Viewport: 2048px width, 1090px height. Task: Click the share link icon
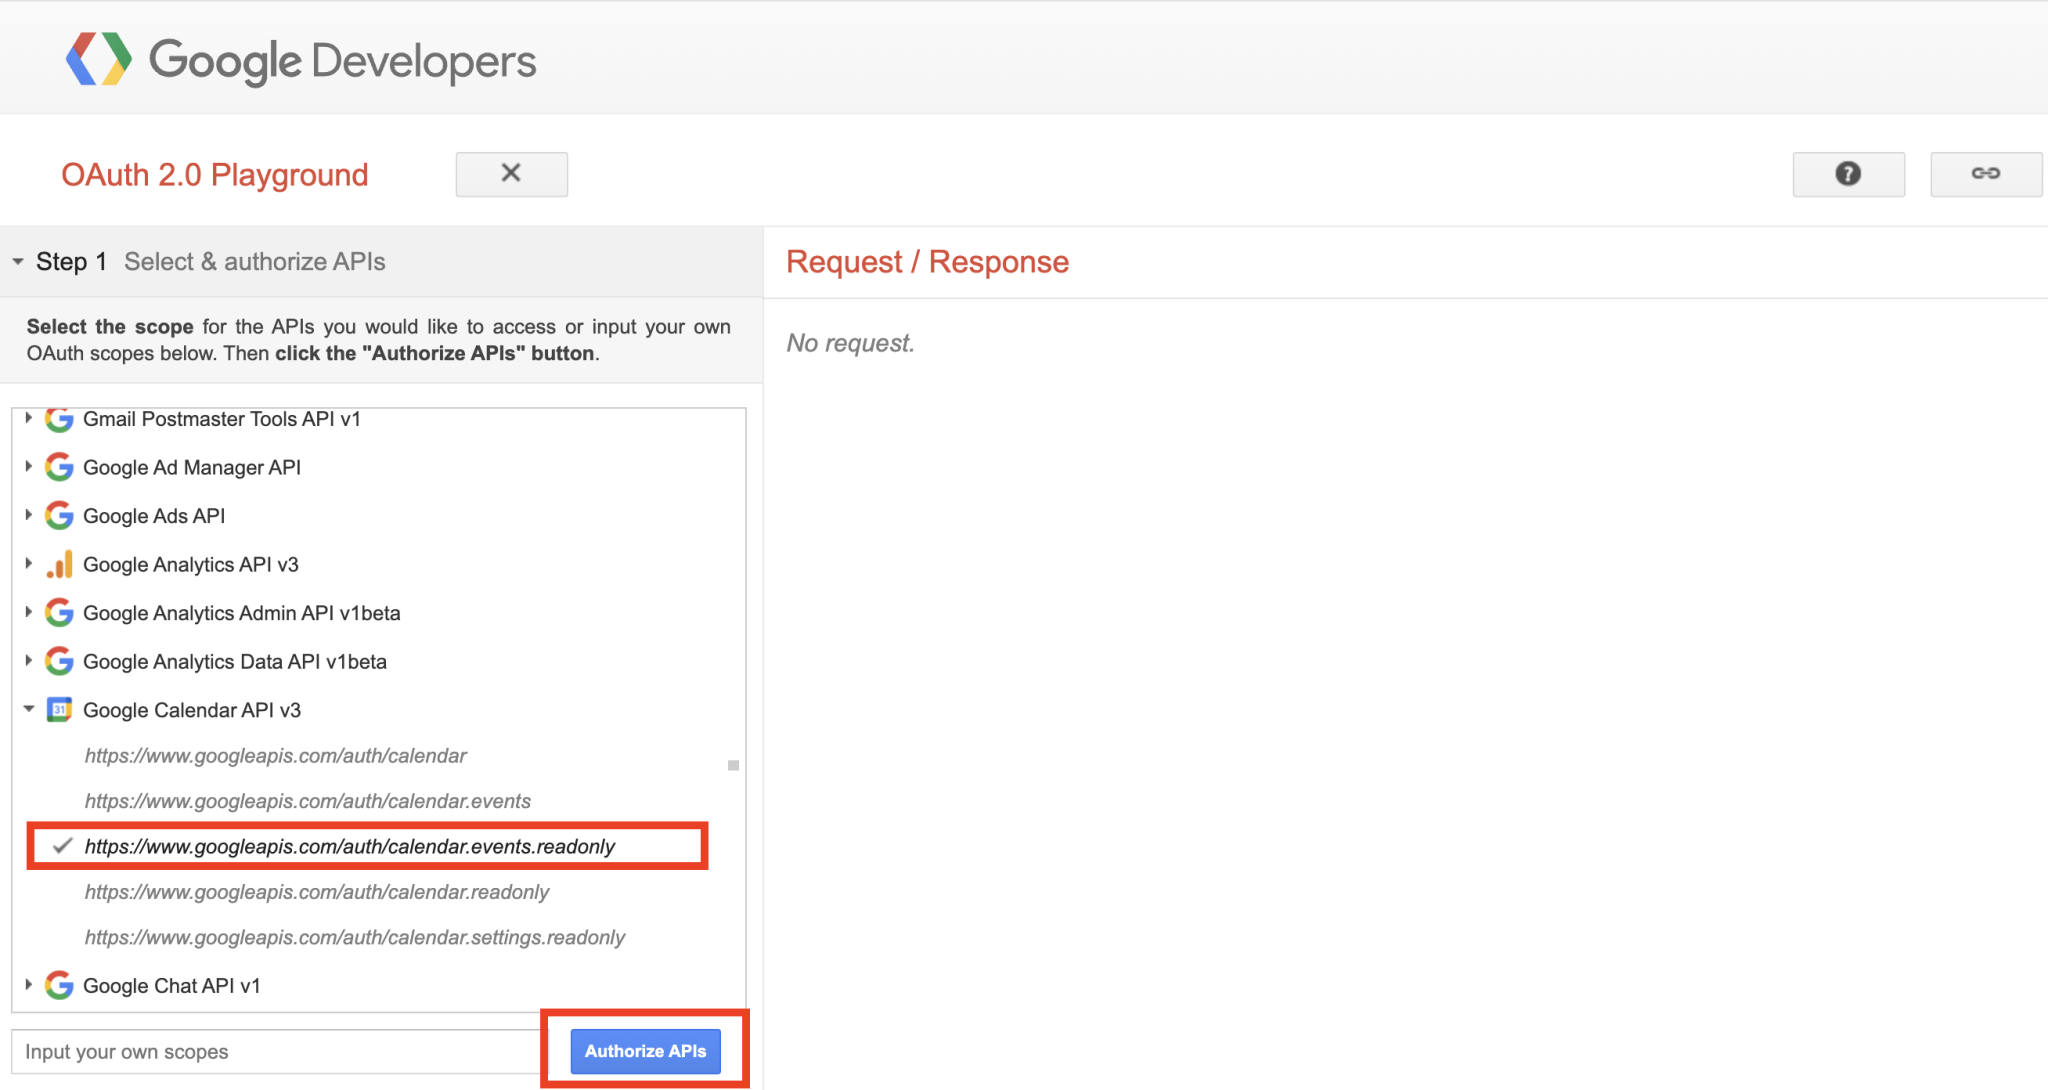(1984, 174)
